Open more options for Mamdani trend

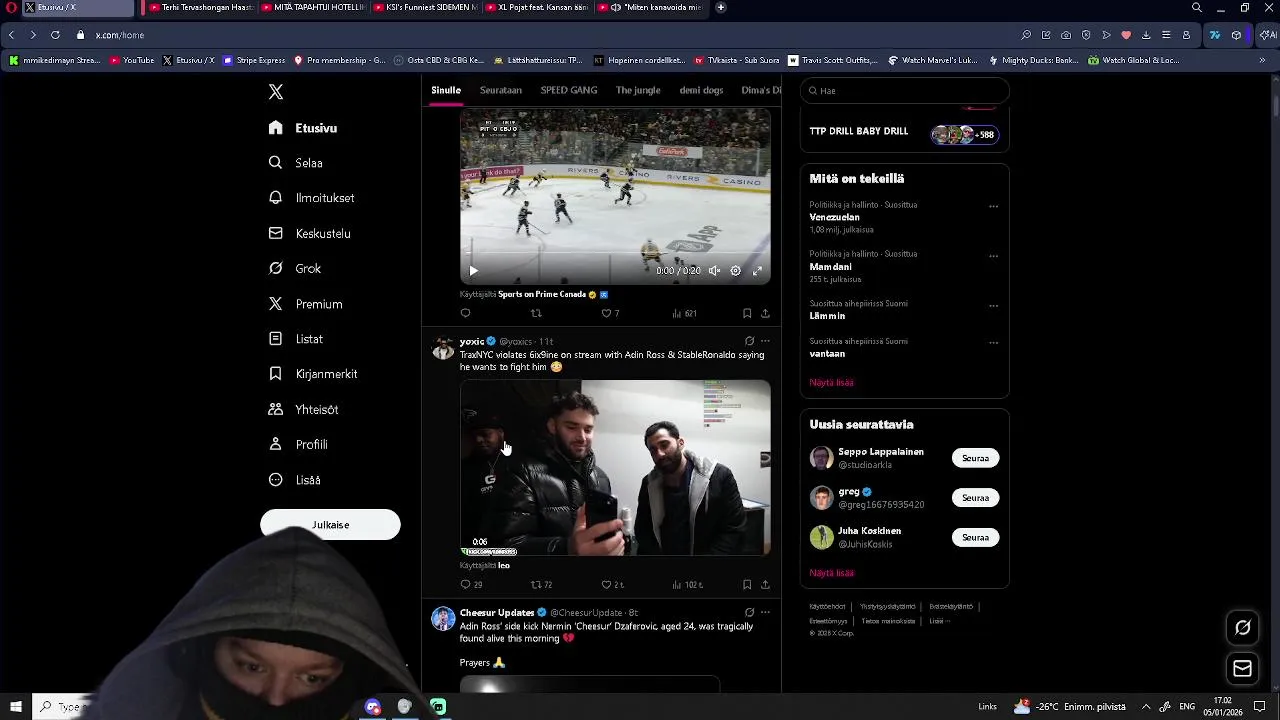(x=993, y=255)
